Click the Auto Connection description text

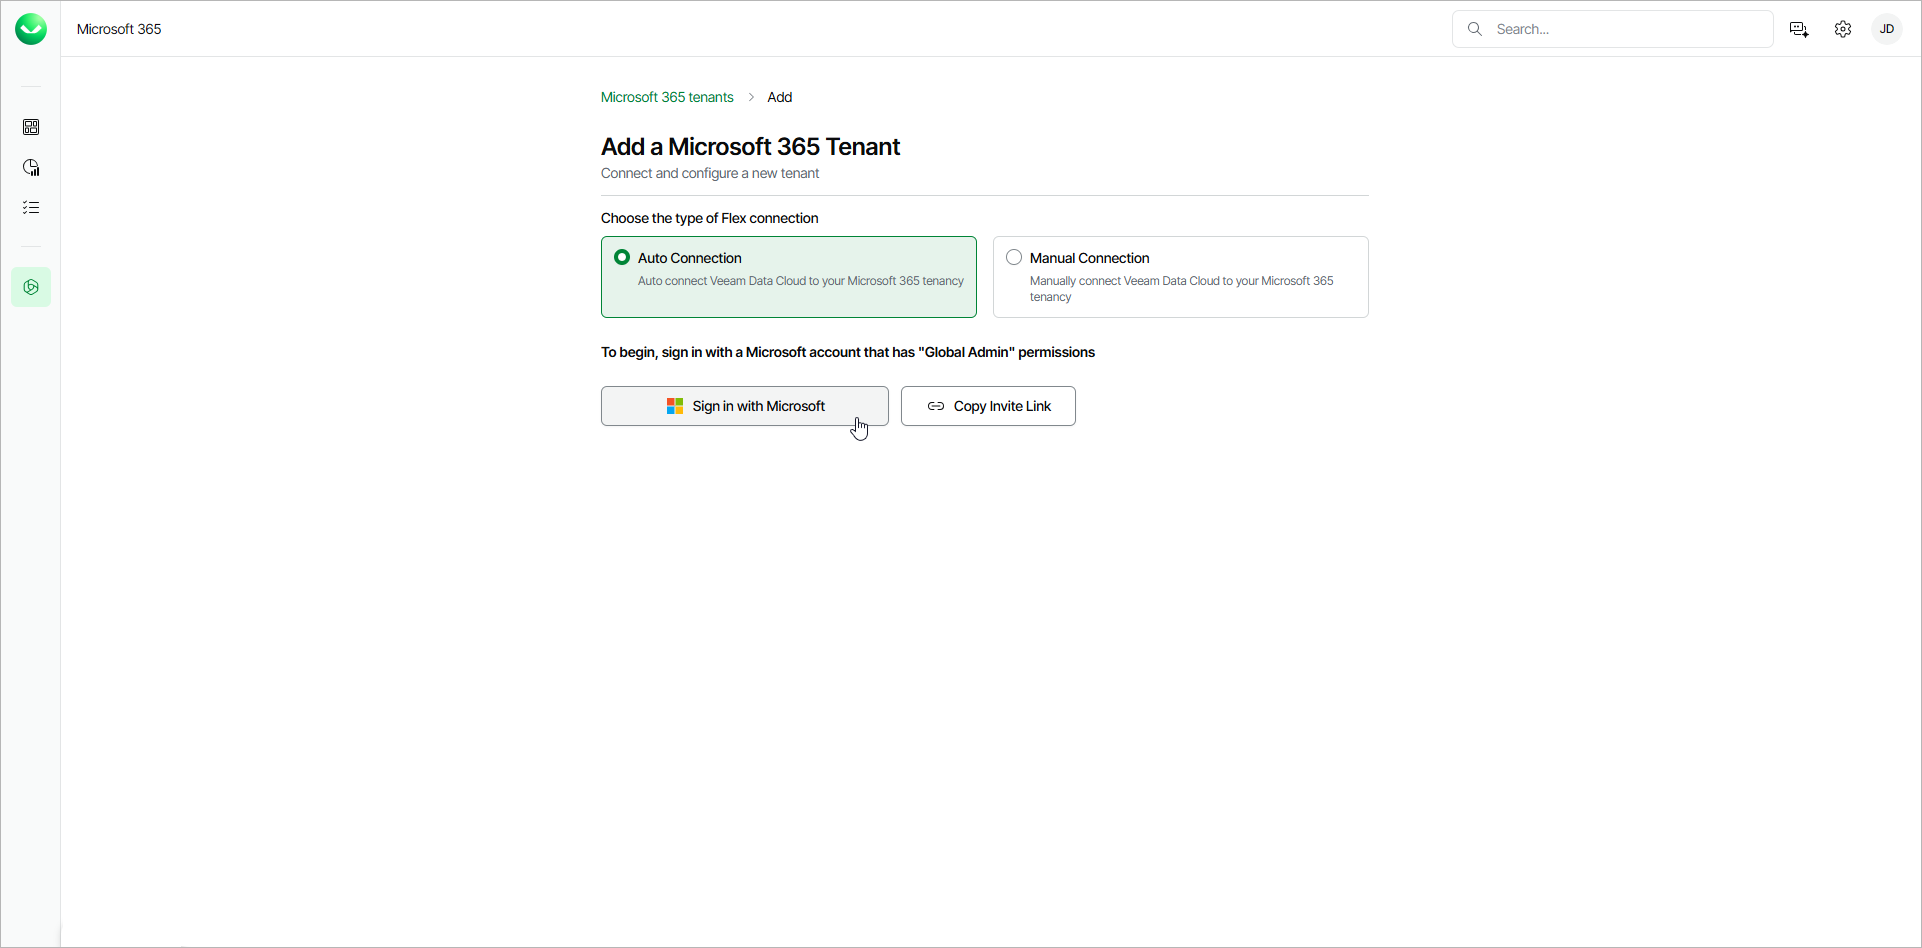click(x=801, y=281)
